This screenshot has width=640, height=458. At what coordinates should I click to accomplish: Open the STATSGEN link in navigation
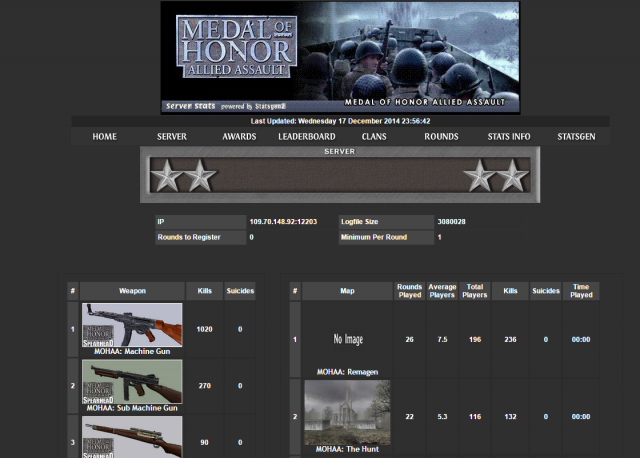pyautogui.click(x=576, y=137)
